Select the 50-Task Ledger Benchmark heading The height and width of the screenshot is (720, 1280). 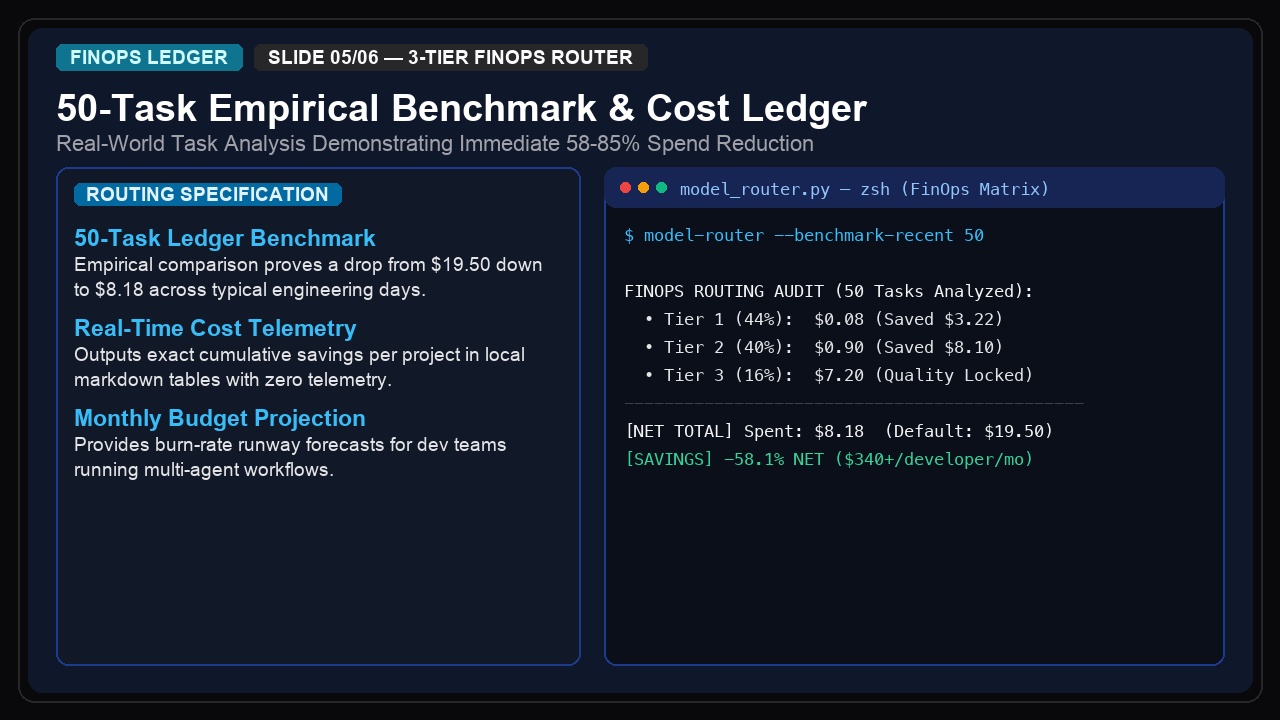pyautogui.click(x=225, y=238)
